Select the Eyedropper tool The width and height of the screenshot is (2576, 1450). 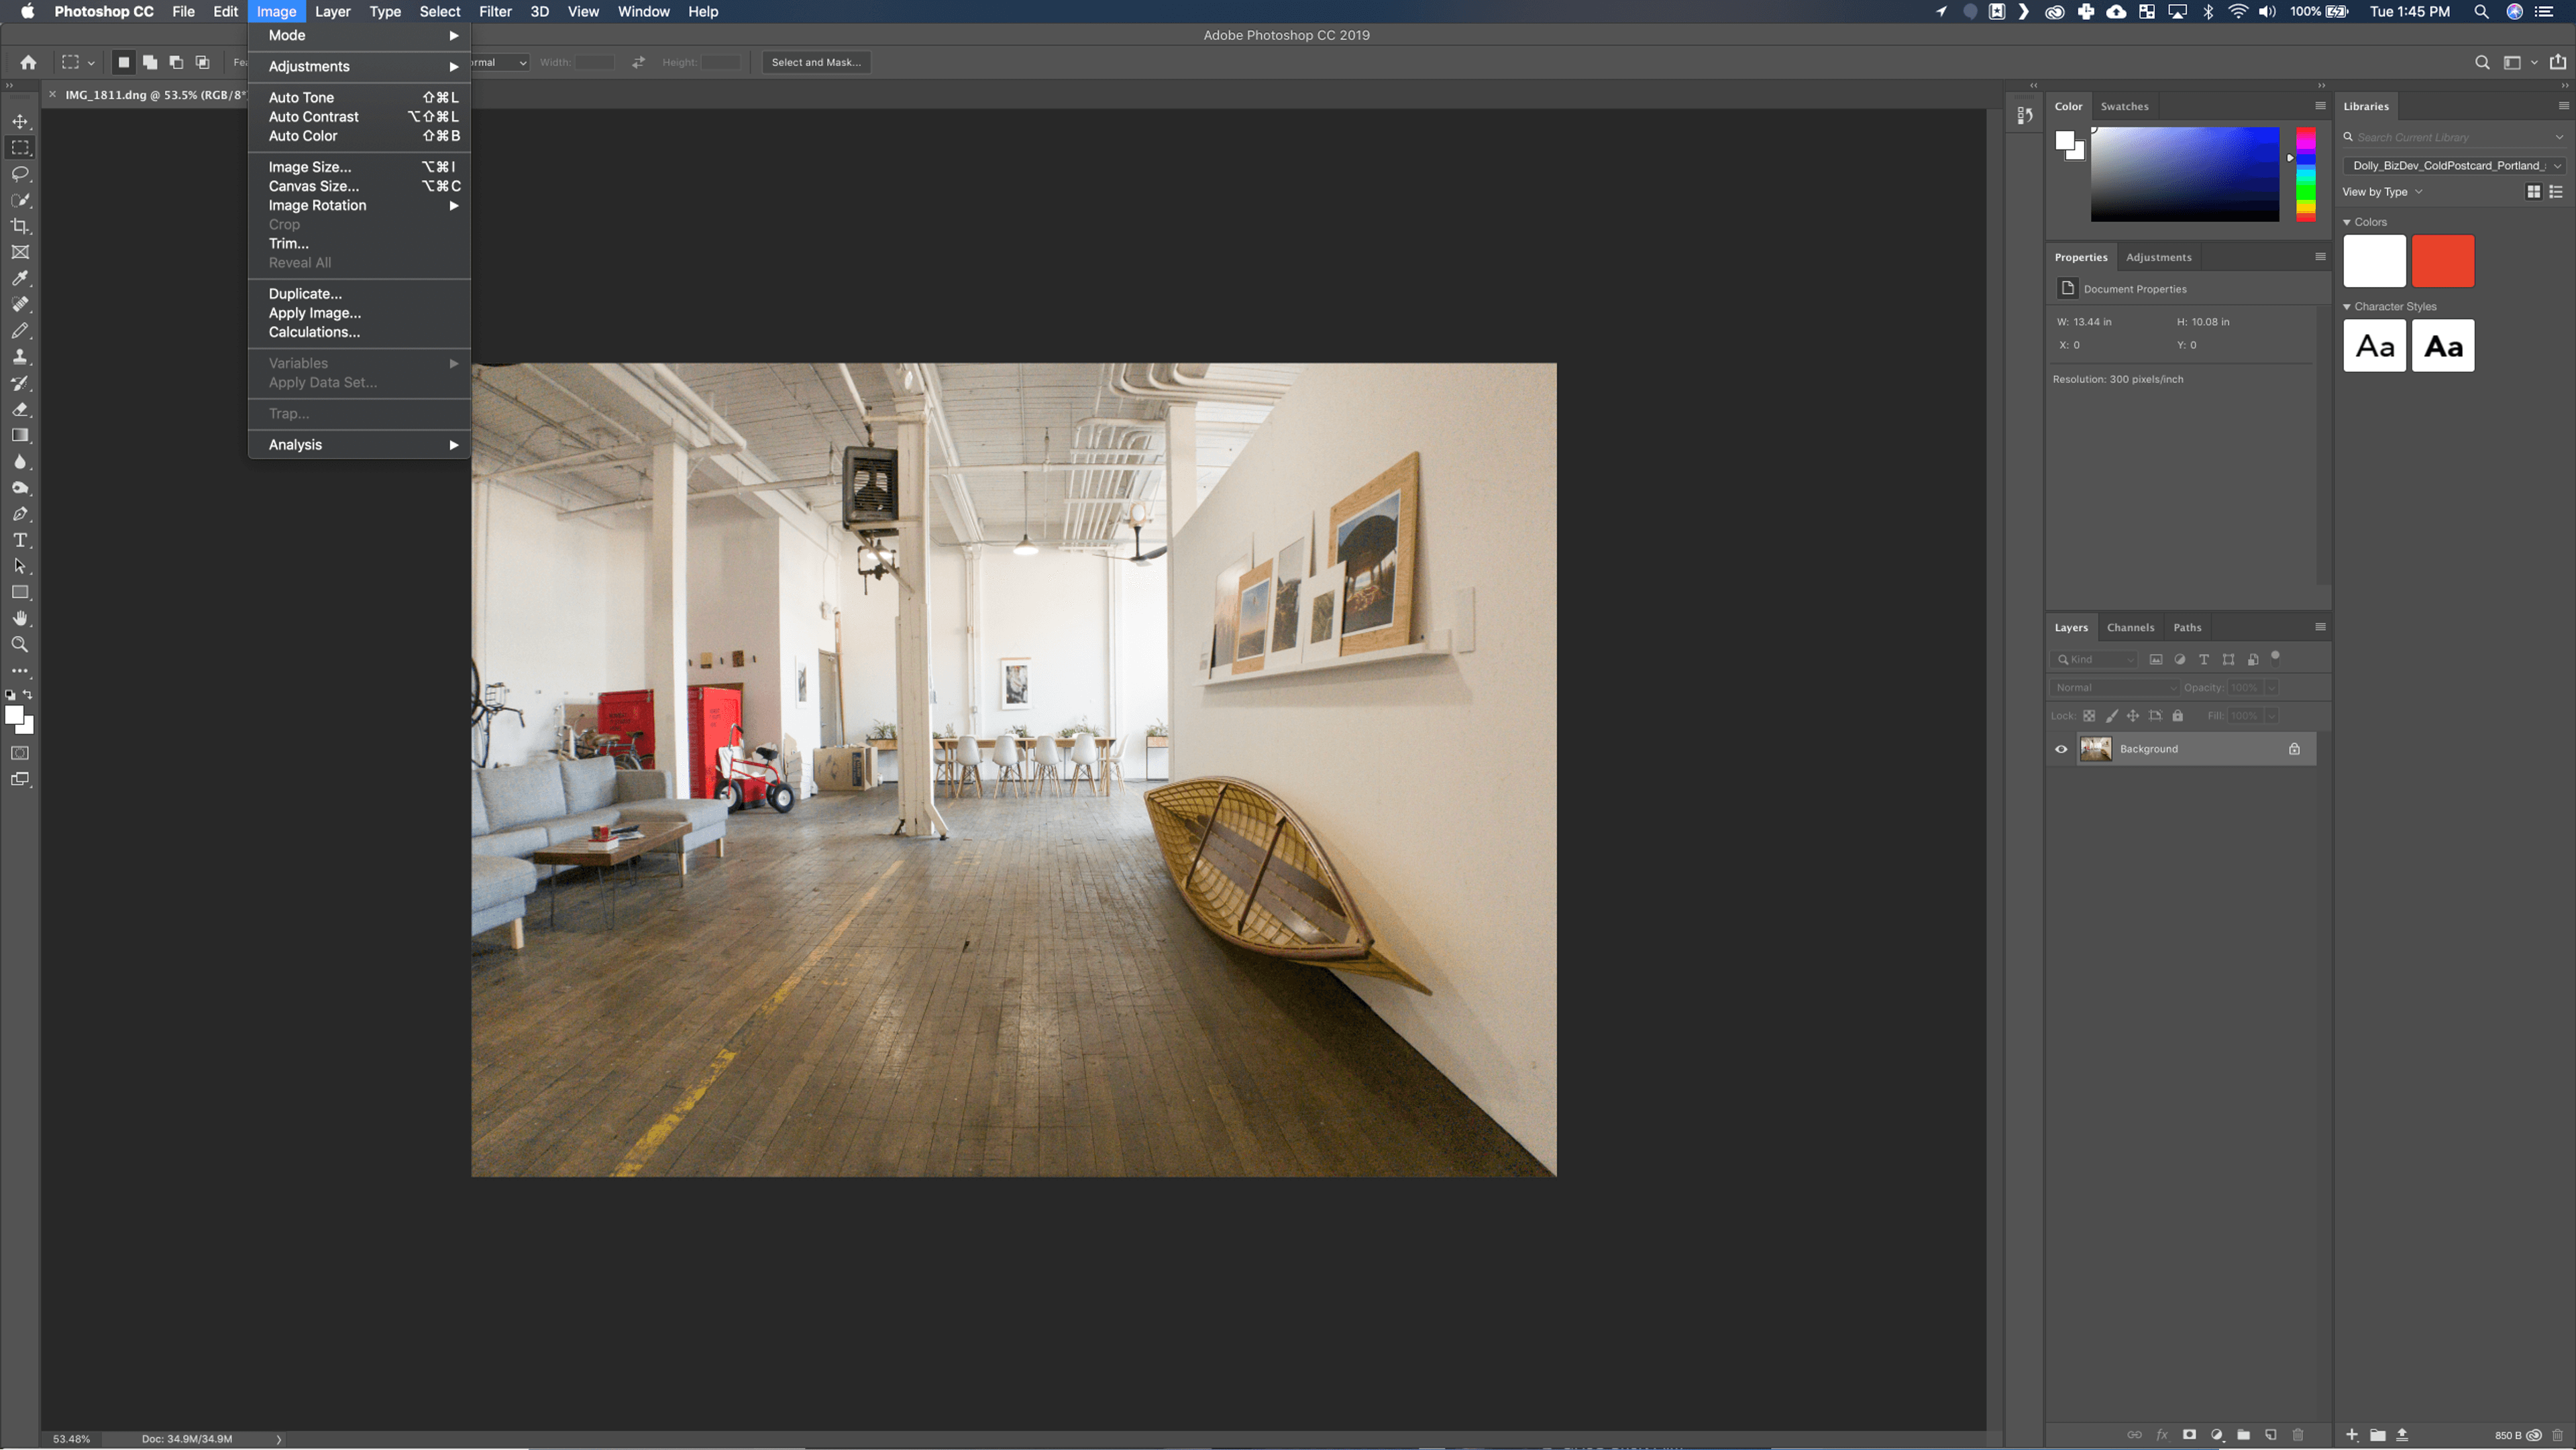tap(20, 278)
